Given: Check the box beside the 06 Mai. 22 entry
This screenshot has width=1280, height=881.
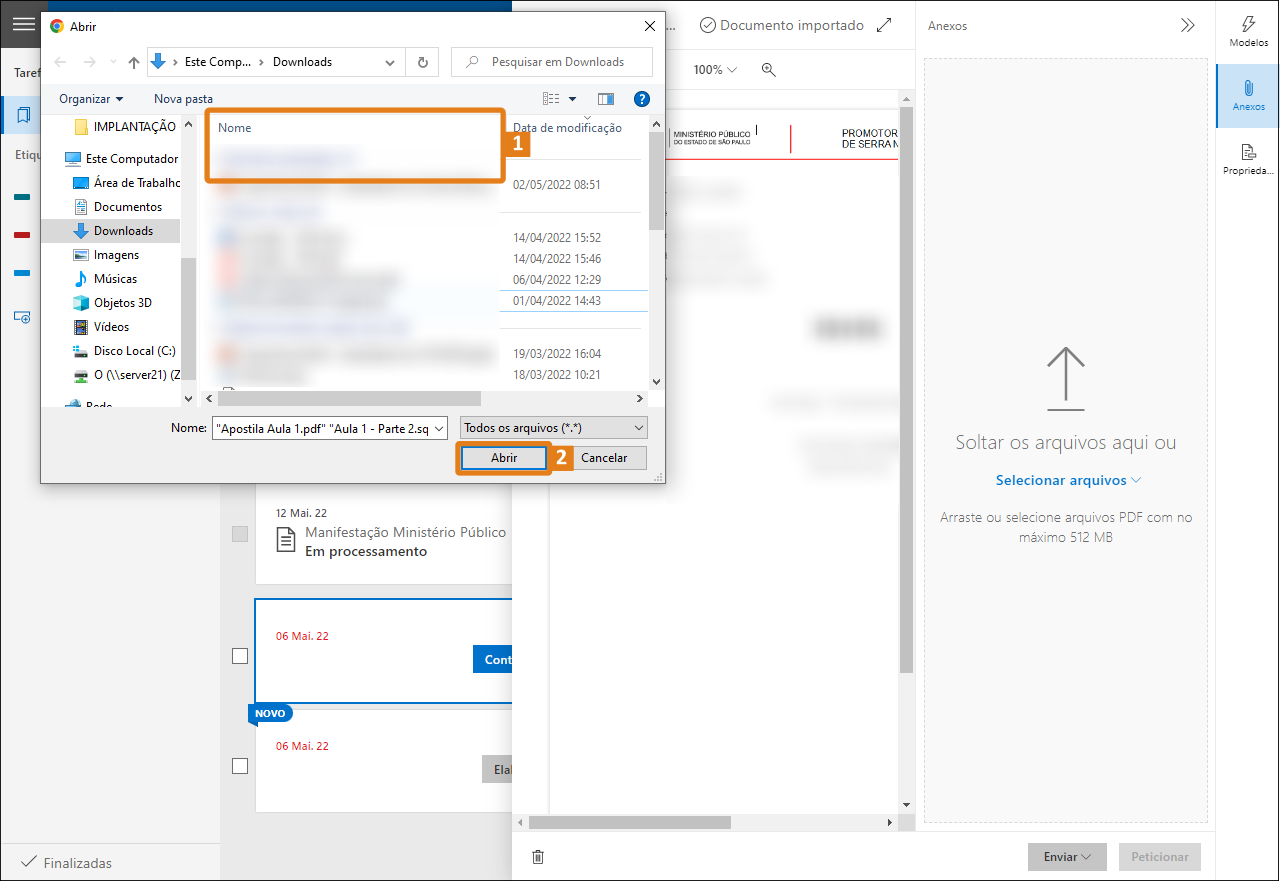Looking at the screenshot, I should point(240,656).
